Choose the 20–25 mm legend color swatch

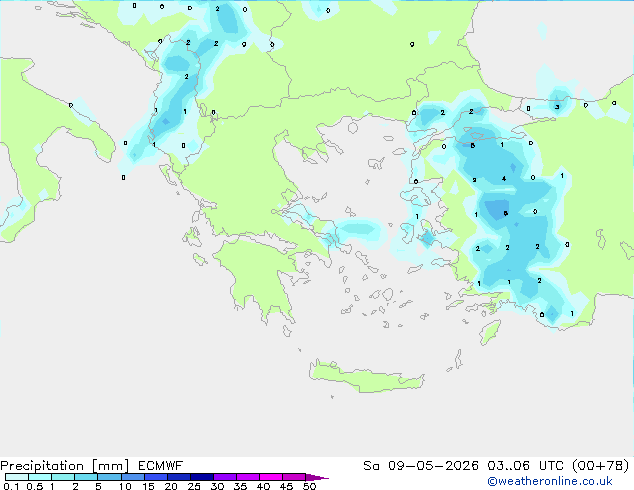click(x=178, y=477)
